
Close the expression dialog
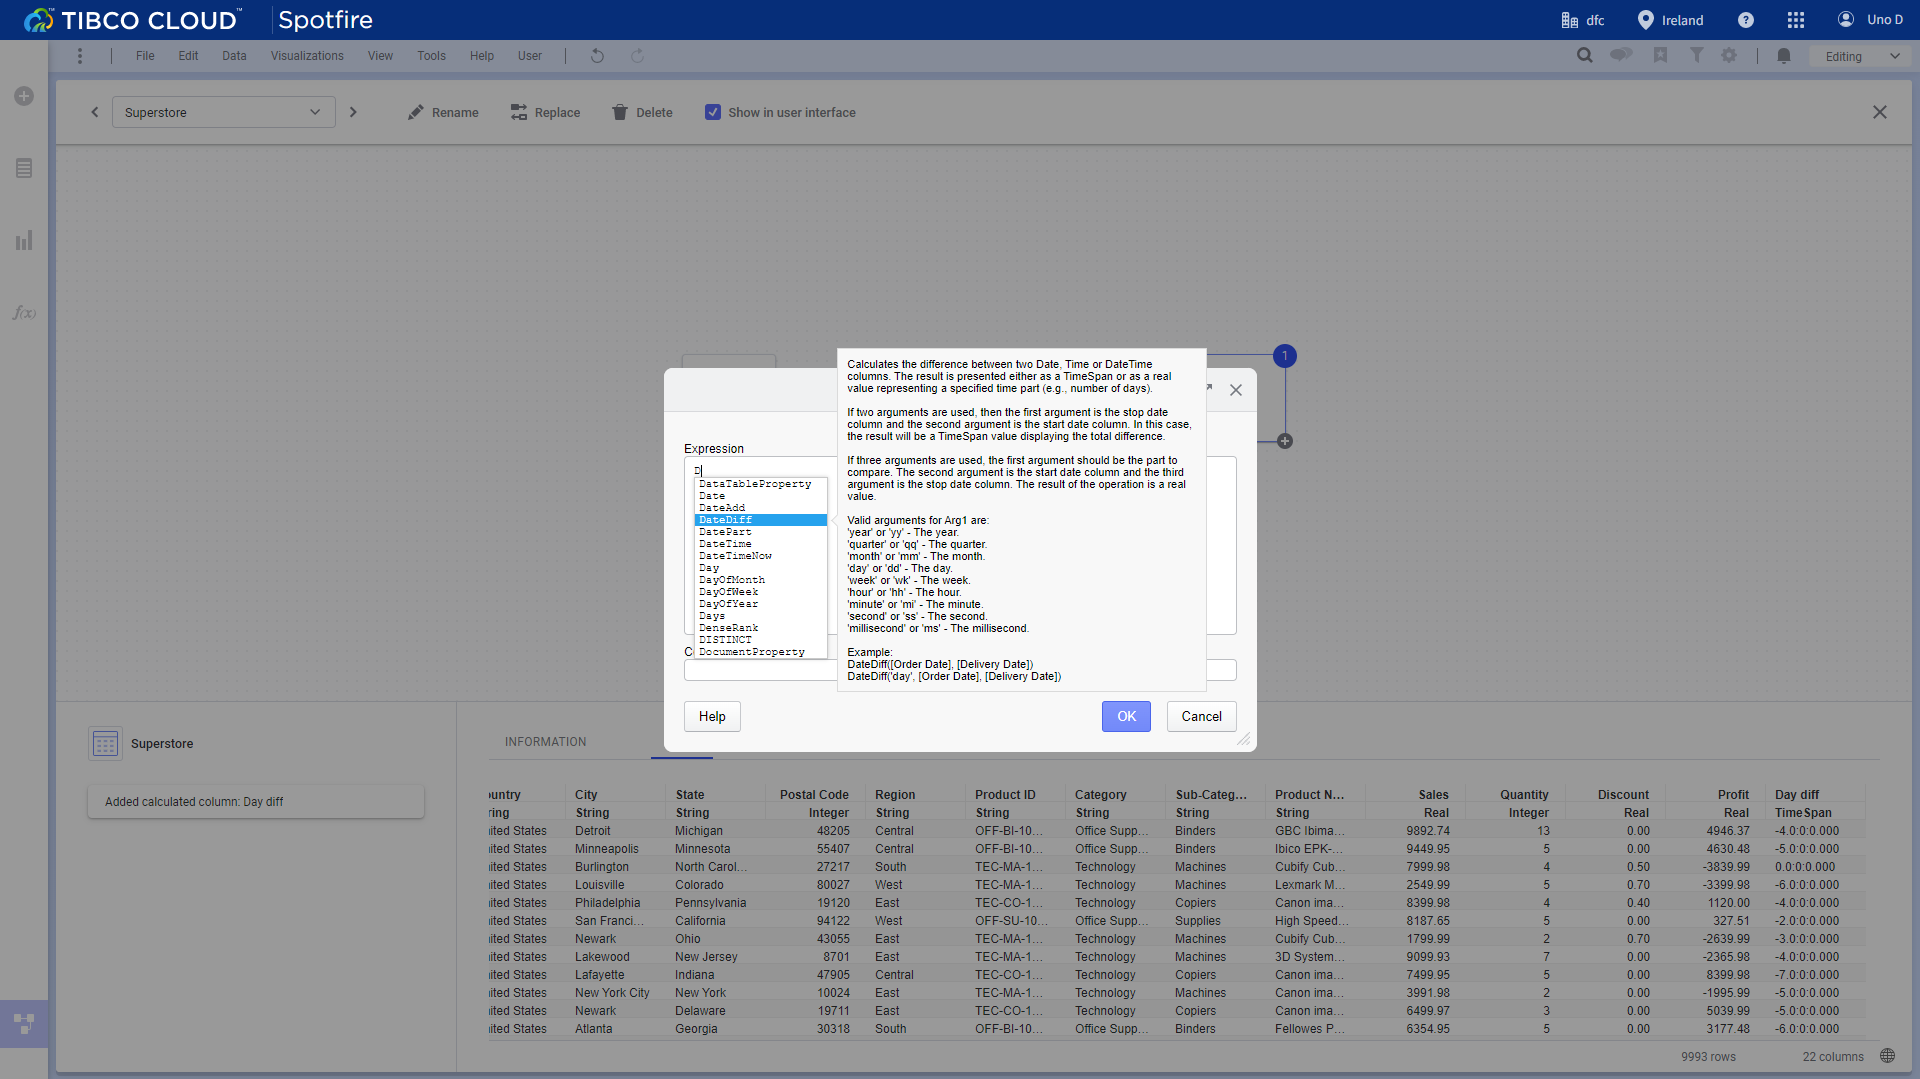(x=1236, y=390)
